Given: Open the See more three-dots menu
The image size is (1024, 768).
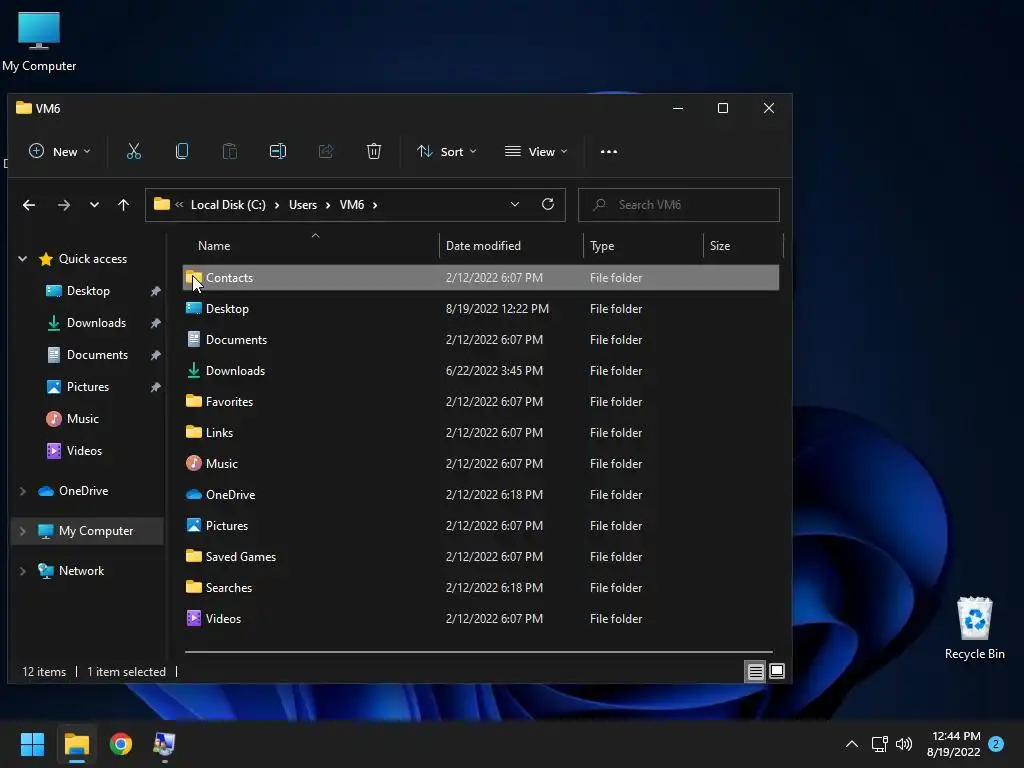Looking at the screenshot, I should point(609,152).
